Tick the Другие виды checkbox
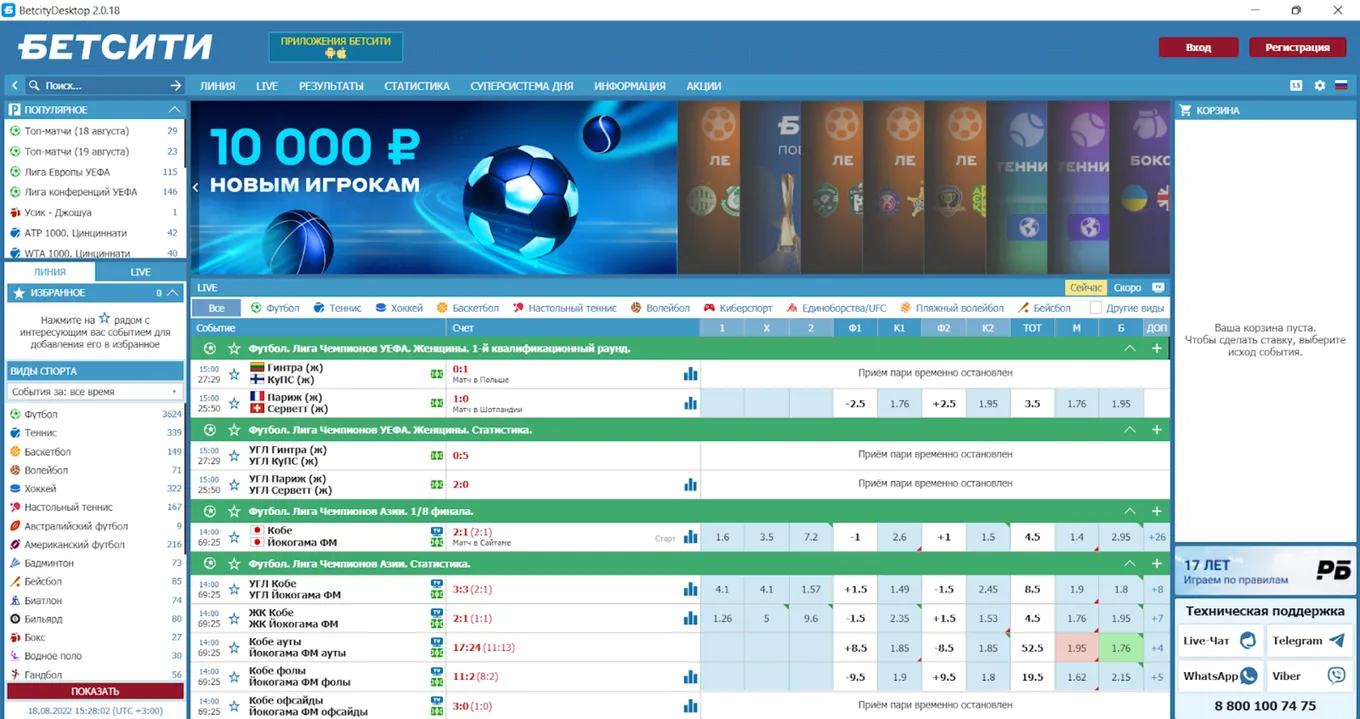Viewport: 1360px width, 719px height. click(1095, 308)
